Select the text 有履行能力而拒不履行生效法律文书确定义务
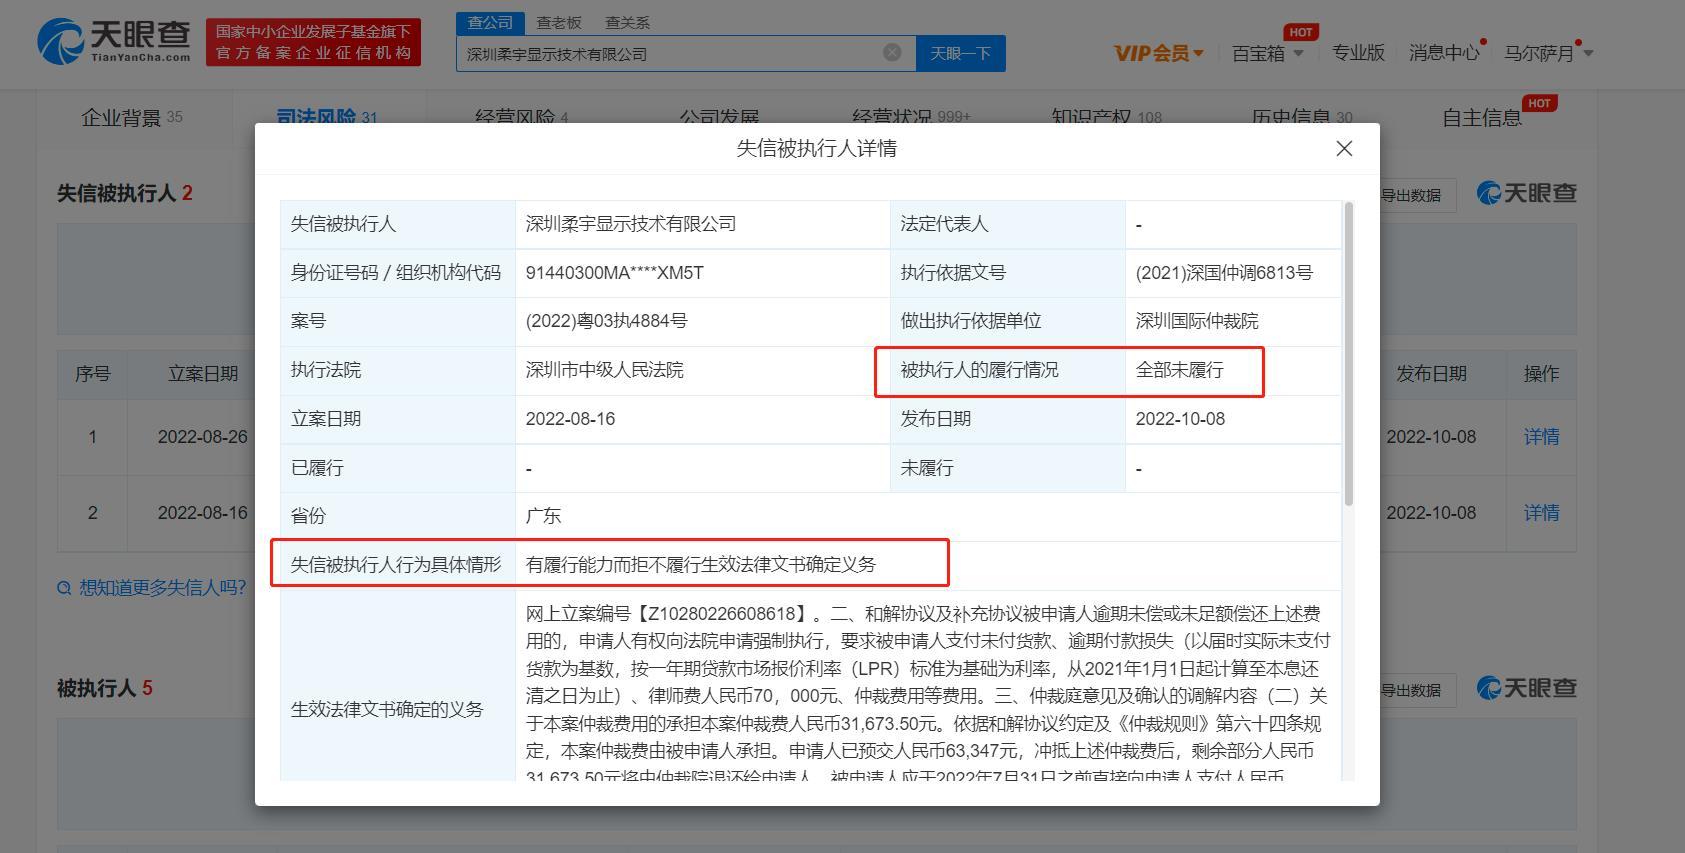The height and width of the screenshot is (853, 1685). [701, 565]
